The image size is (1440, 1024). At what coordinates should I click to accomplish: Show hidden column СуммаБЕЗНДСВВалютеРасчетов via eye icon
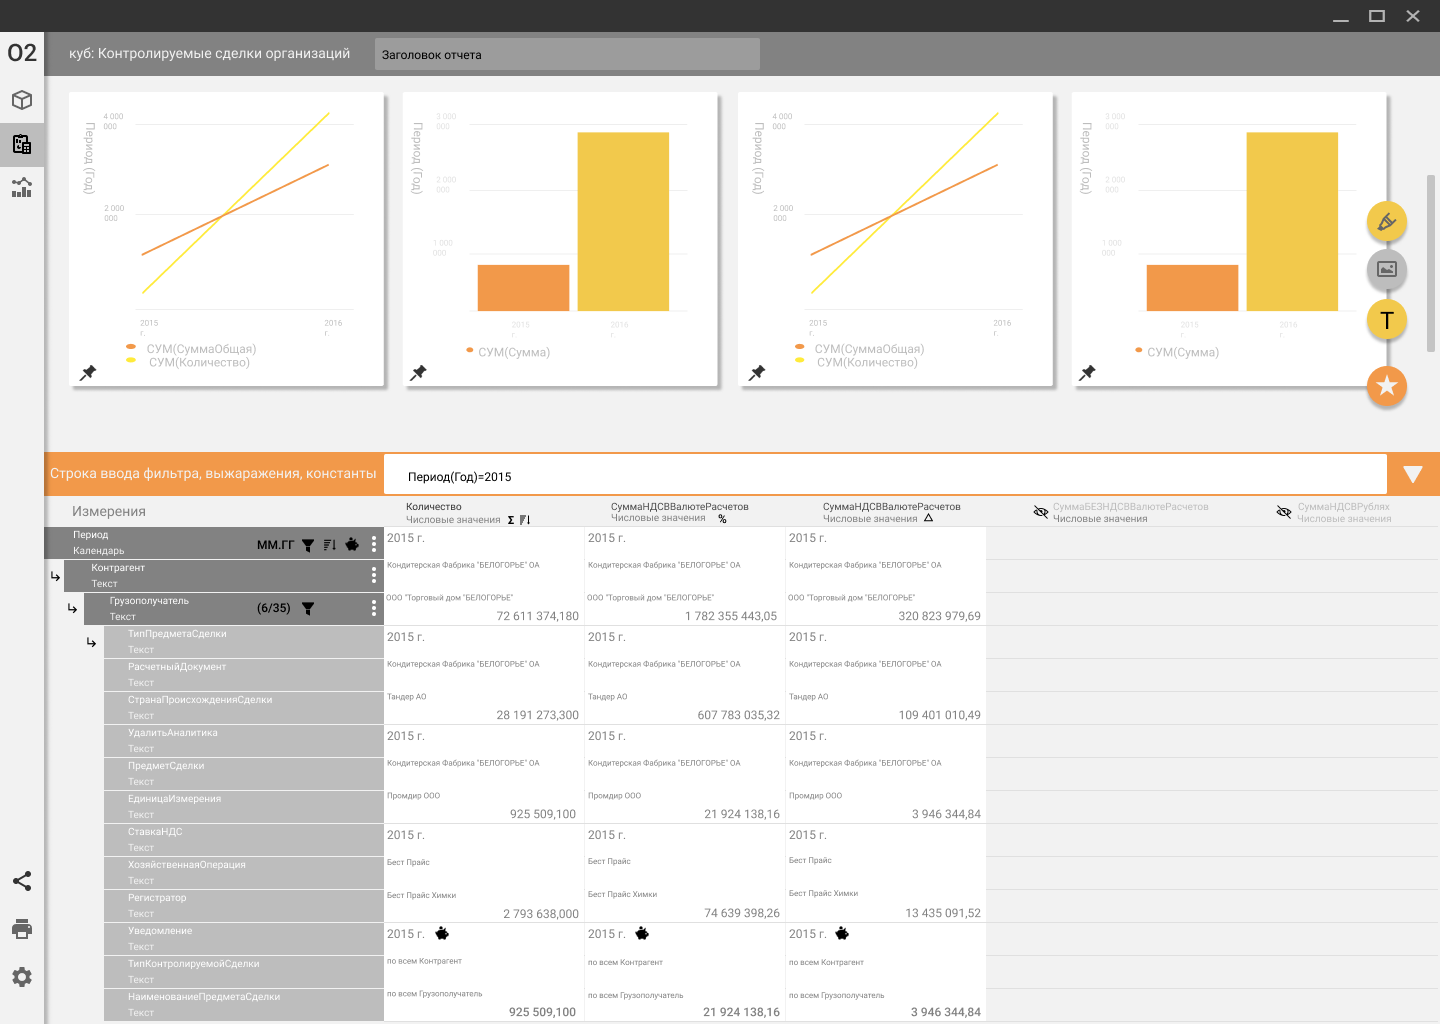[1041, 512]
